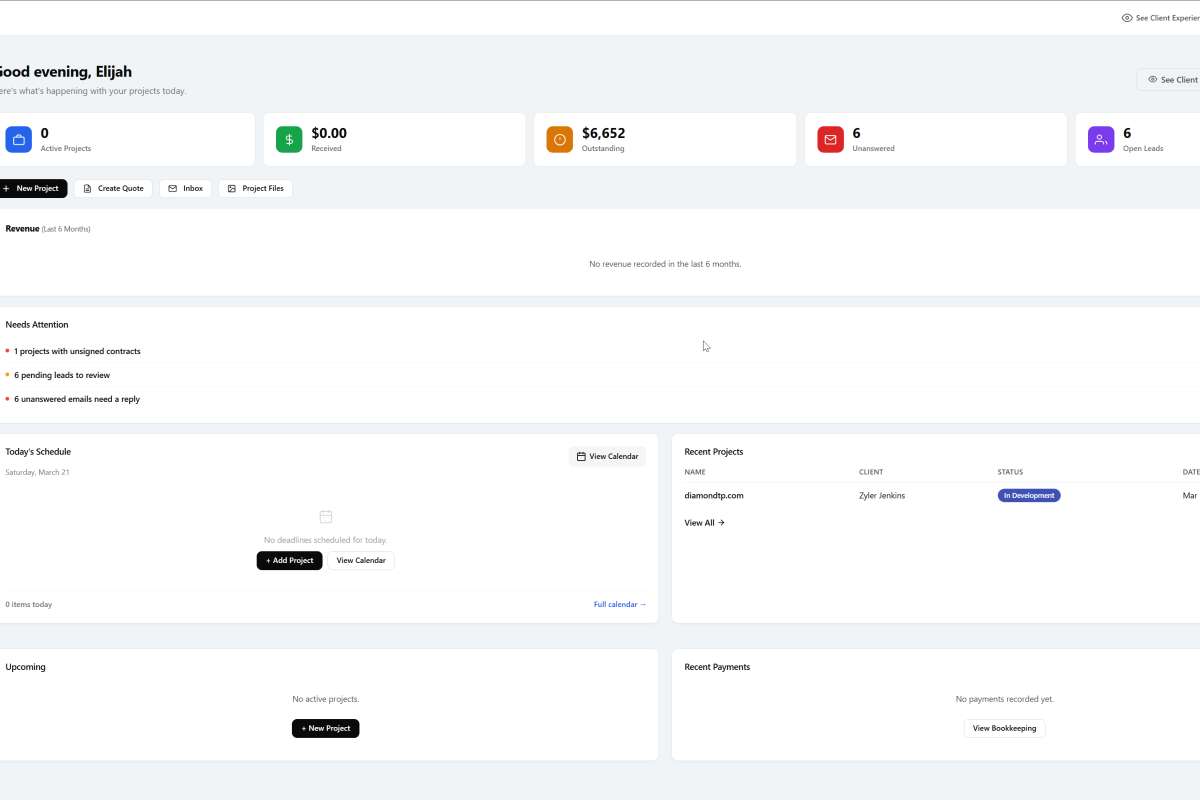Click the red envelope Unanswered icon
The image size is (1200, 800).
click(830, 140)
